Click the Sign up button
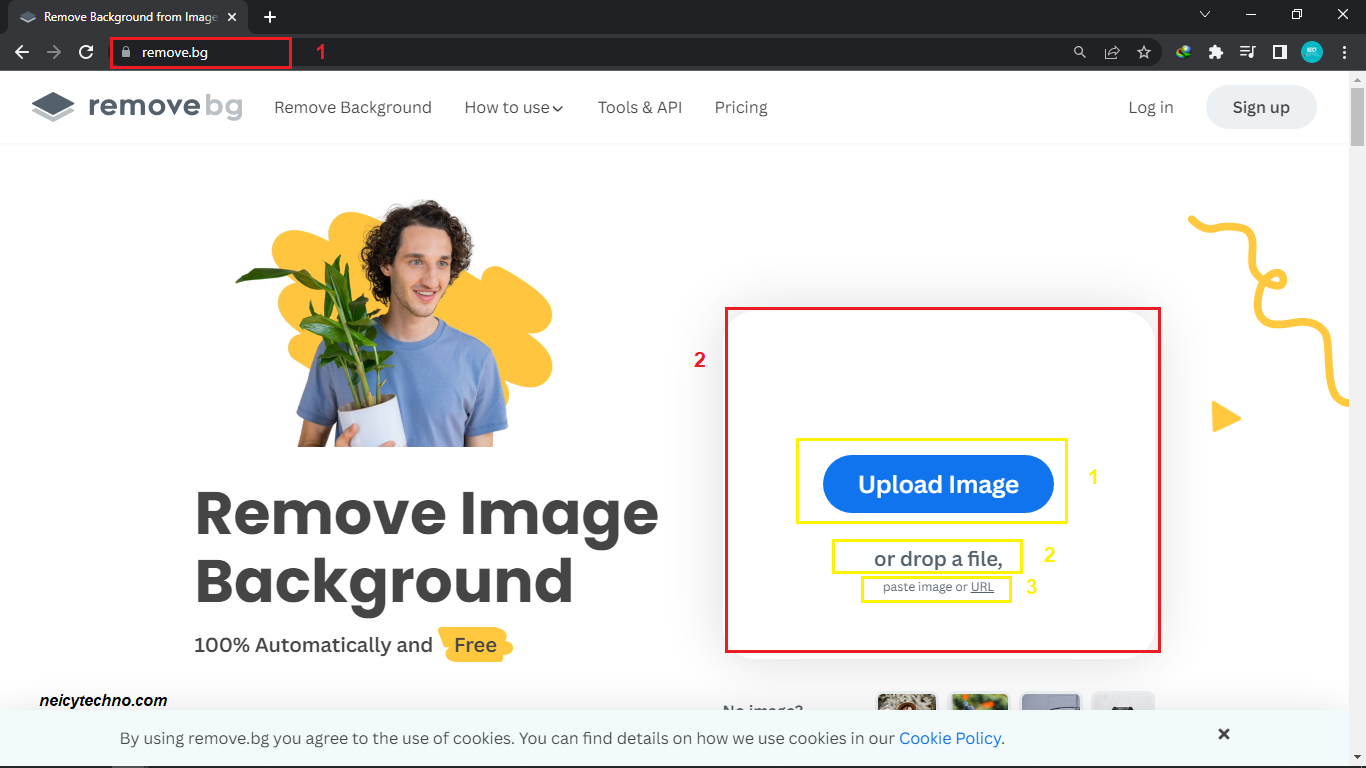 tap(1261, 107)
